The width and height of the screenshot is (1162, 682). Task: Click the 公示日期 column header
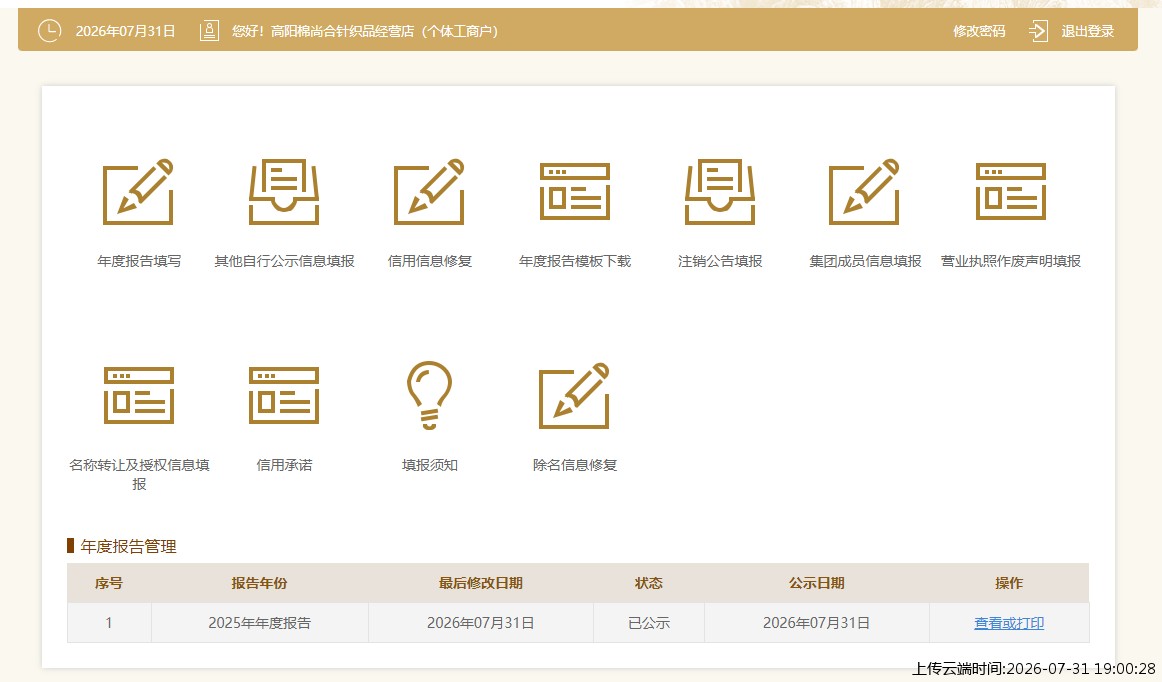tap(817, 583)
